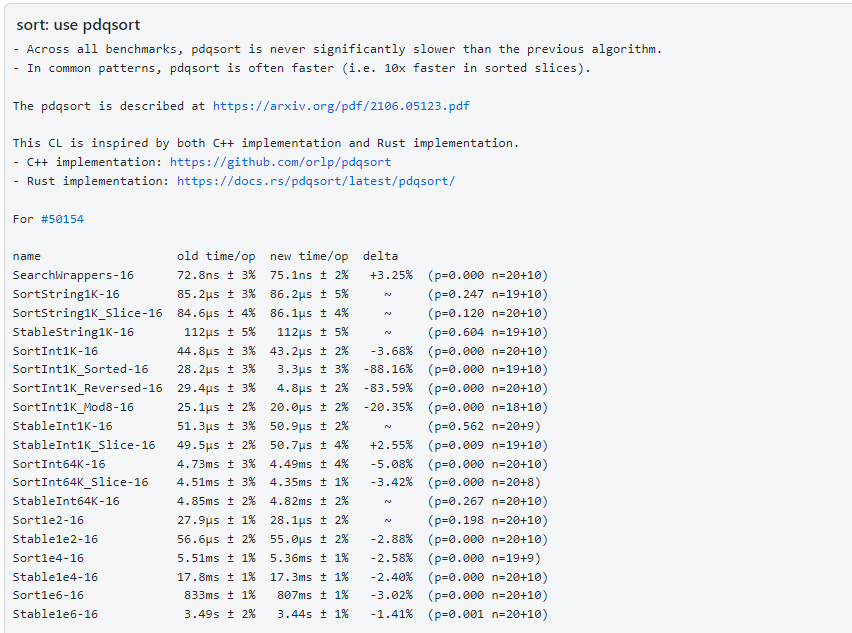Open the arxiv.org pdqsort paper link
This screenshot has height=633, width=852.
(341, 105)
